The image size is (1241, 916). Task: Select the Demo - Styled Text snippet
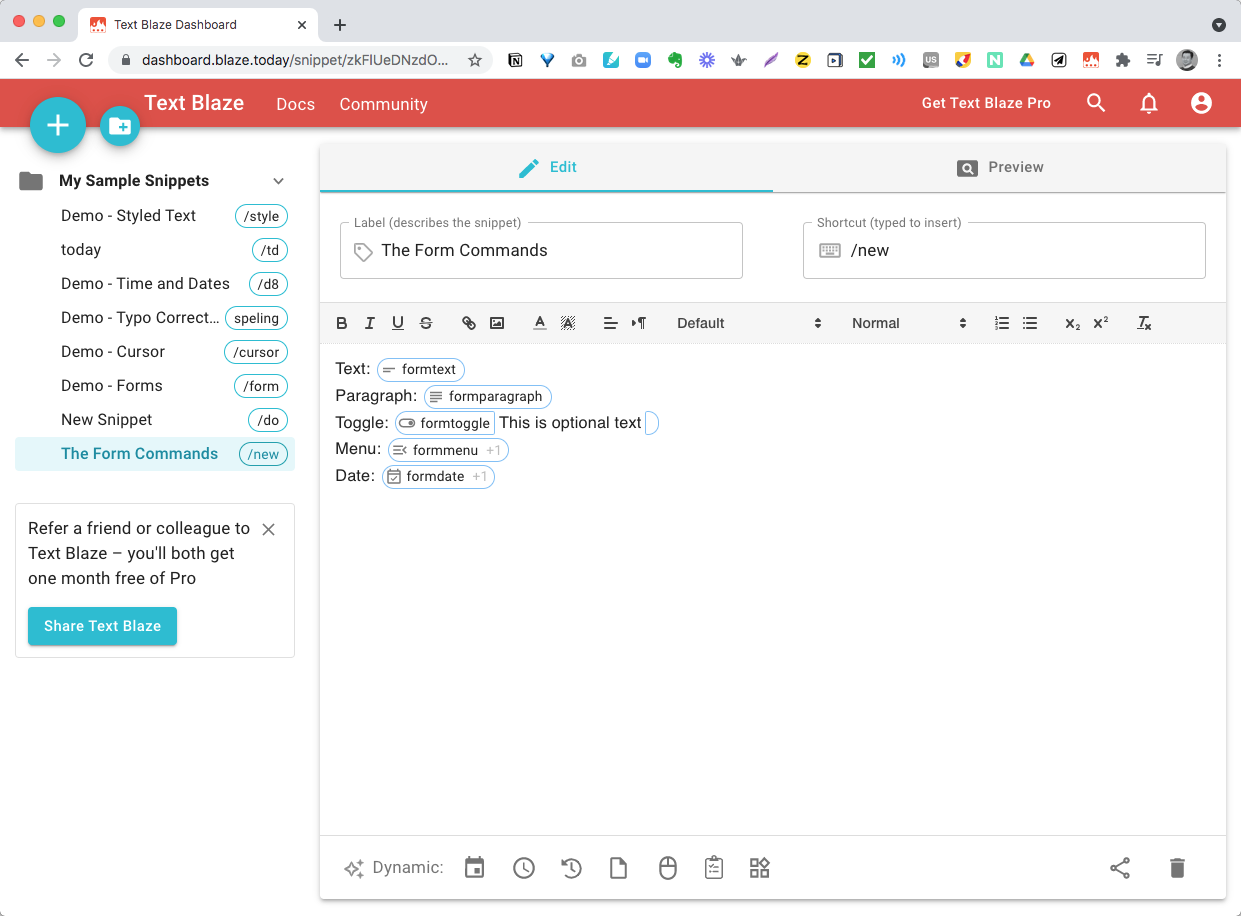tap(155, 216)
